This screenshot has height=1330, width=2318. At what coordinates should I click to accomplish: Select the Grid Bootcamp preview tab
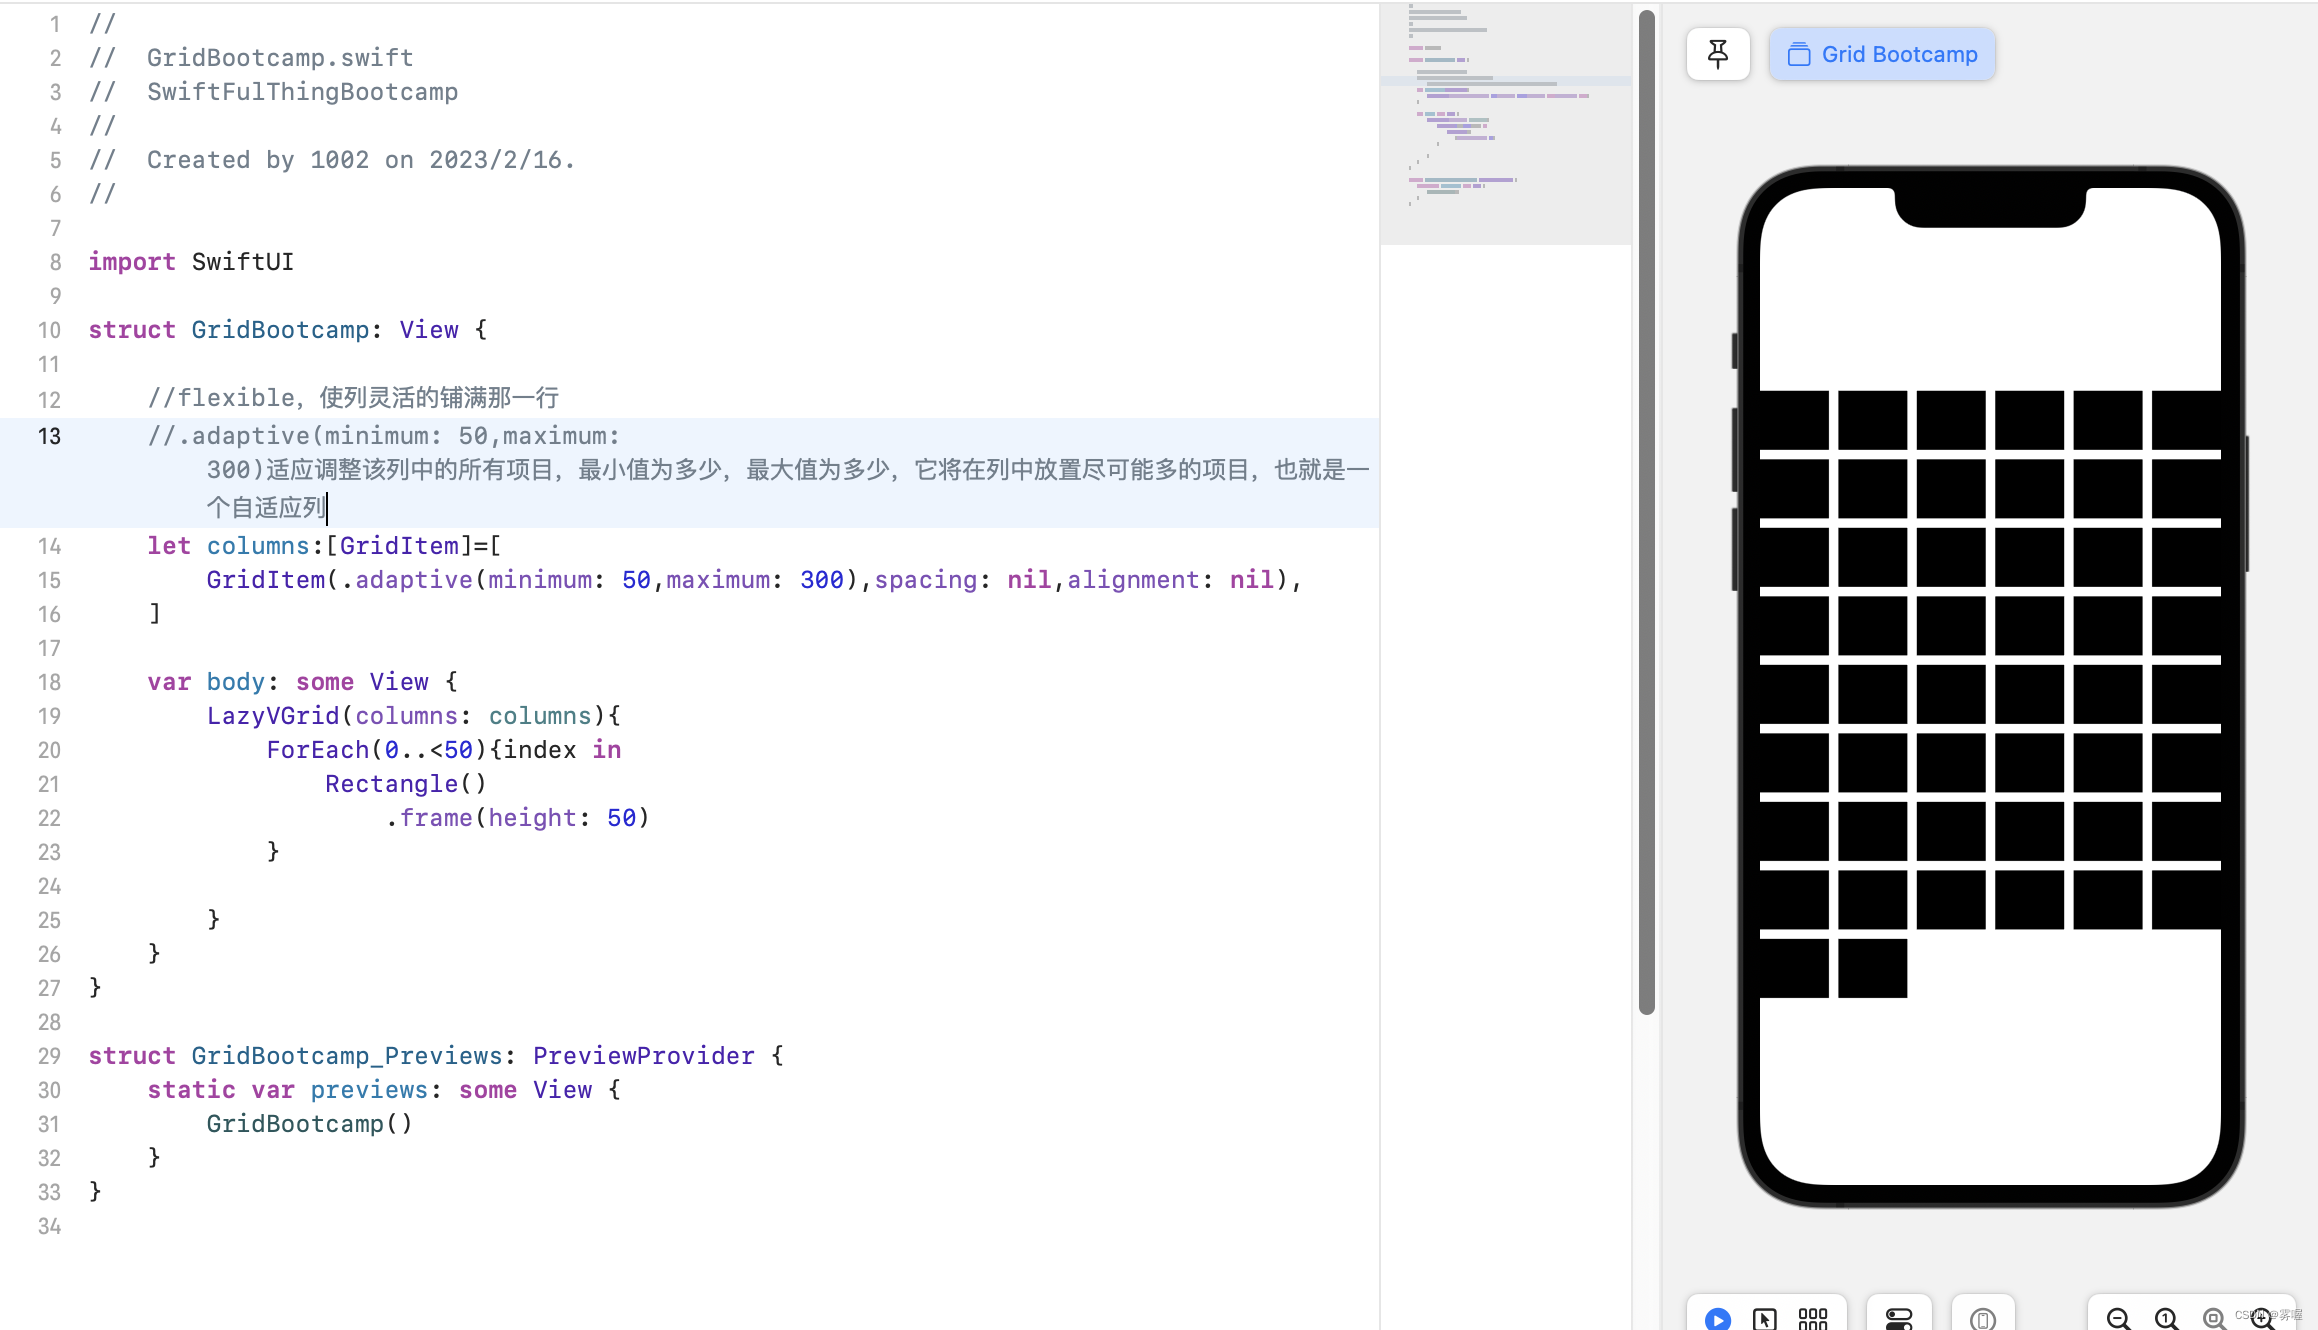(1882, 54)
